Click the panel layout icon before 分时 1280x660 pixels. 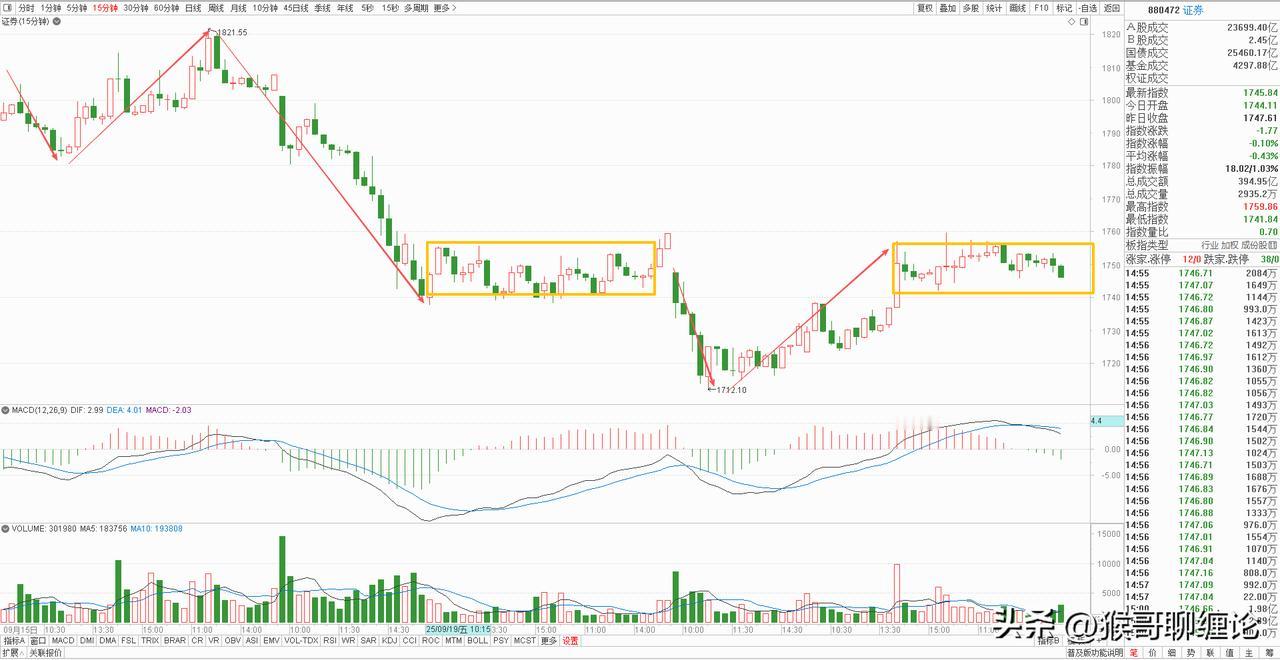[8, 8]
